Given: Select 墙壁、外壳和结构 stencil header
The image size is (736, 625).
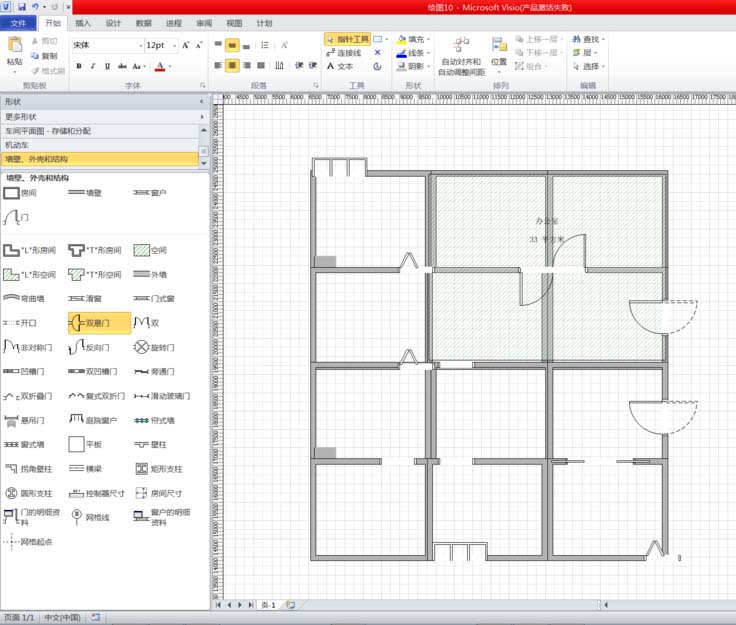Looking at the screenshot, I should pyautogui.click(x=100, y=159).
